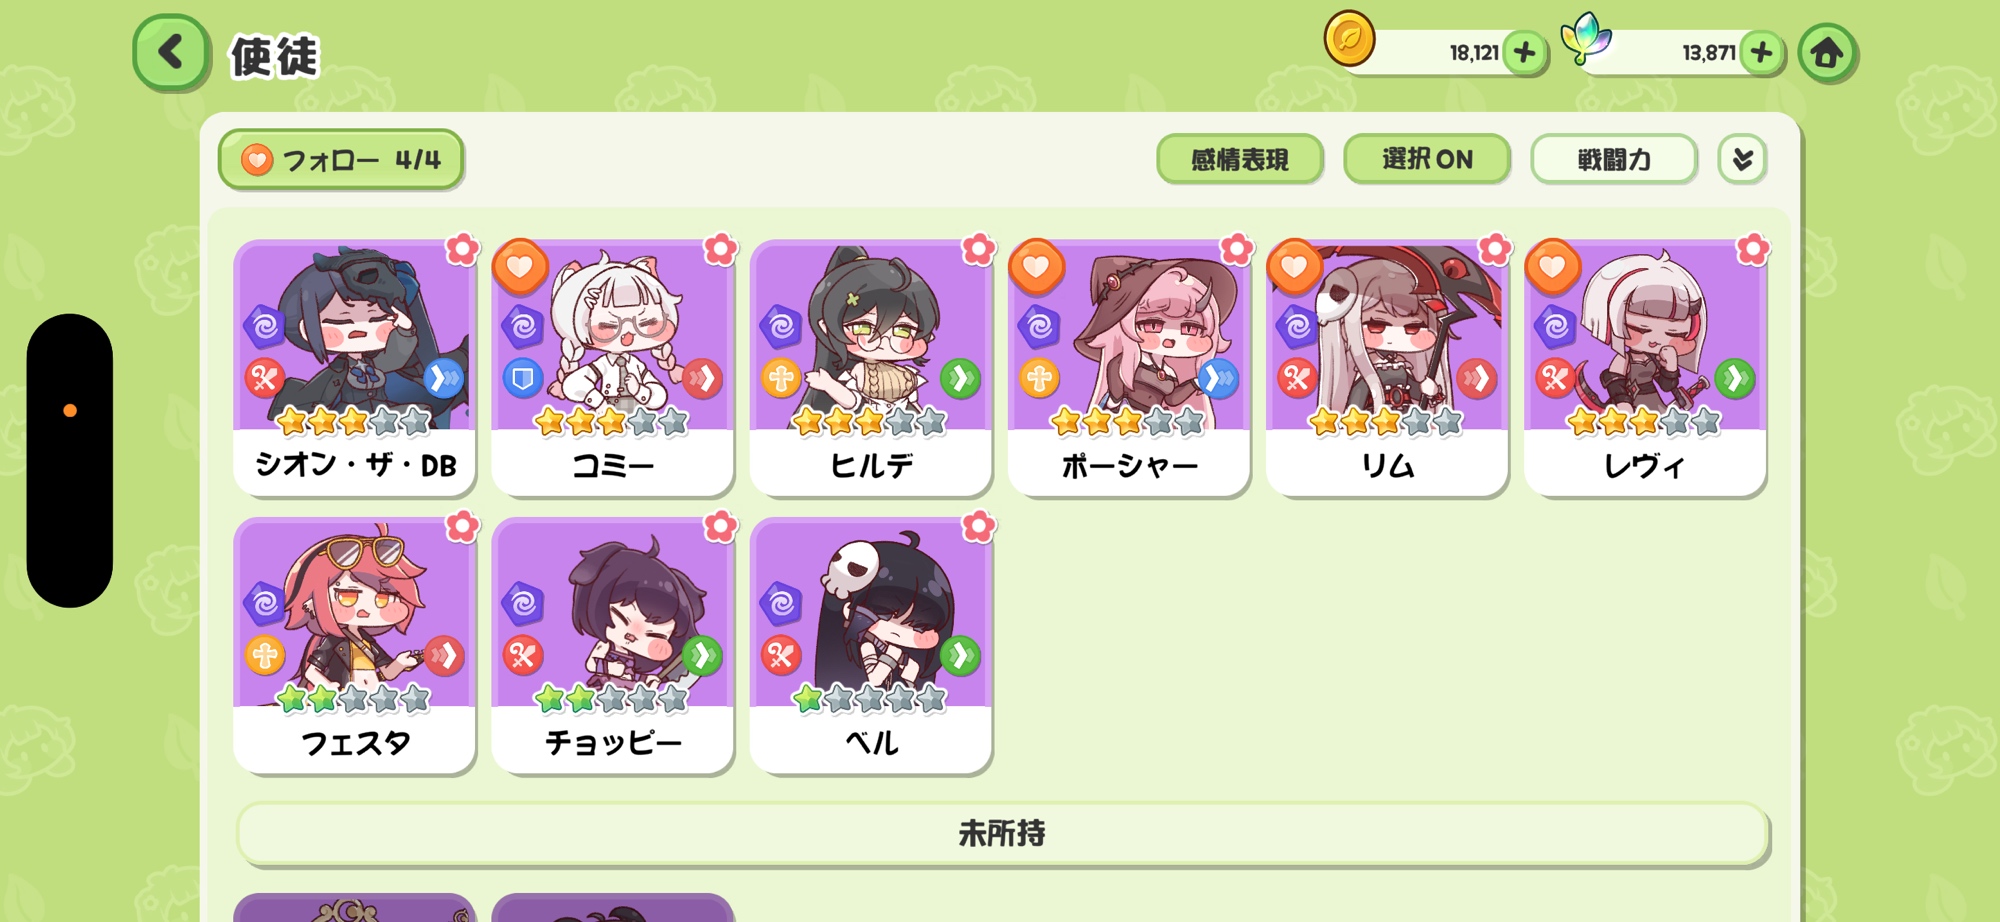Tap the pink flower badge on フェスタ card
The height and width of the screenshot is (922, 2000).
point(462,526)
